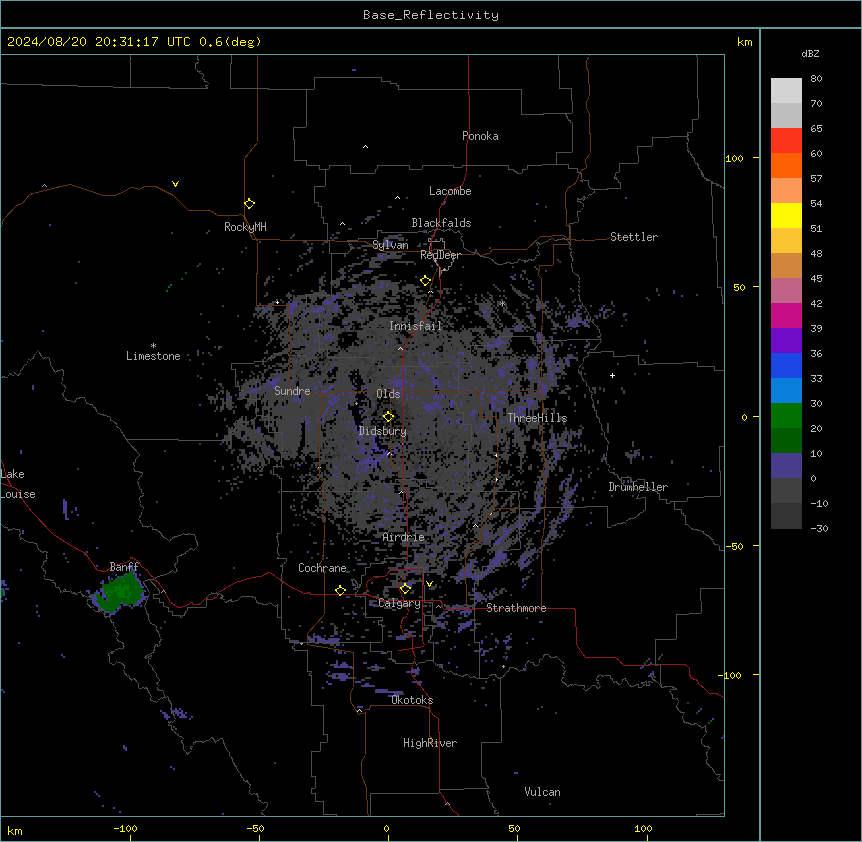This screenshot has height=842, width=862.
Task: Click the Vulcan label
Action: tap(542, 792)
